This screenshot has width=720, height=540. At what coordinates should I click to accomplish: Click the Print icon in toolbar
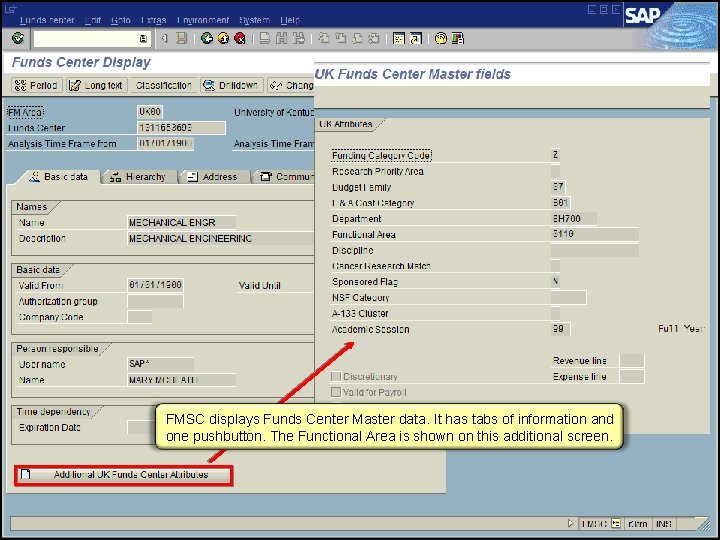[264, 38]
